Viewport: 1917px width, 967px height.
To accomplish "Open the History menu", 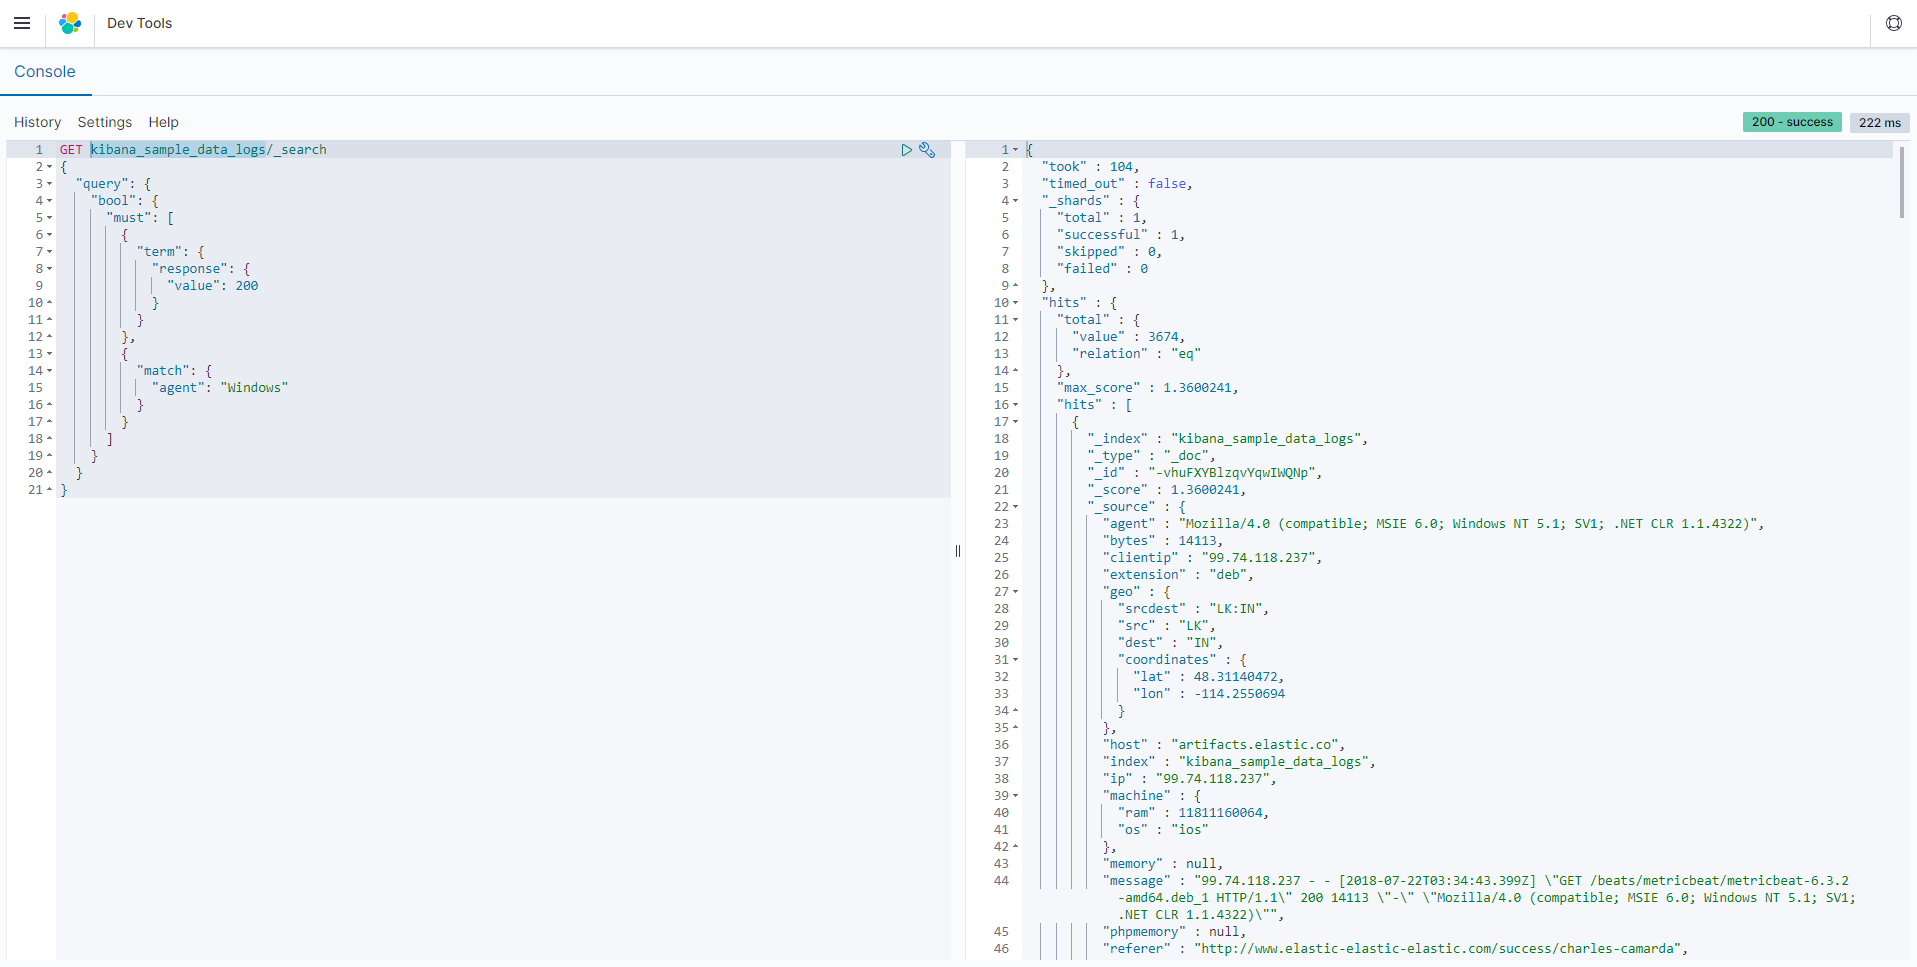I will coord(37,122).
